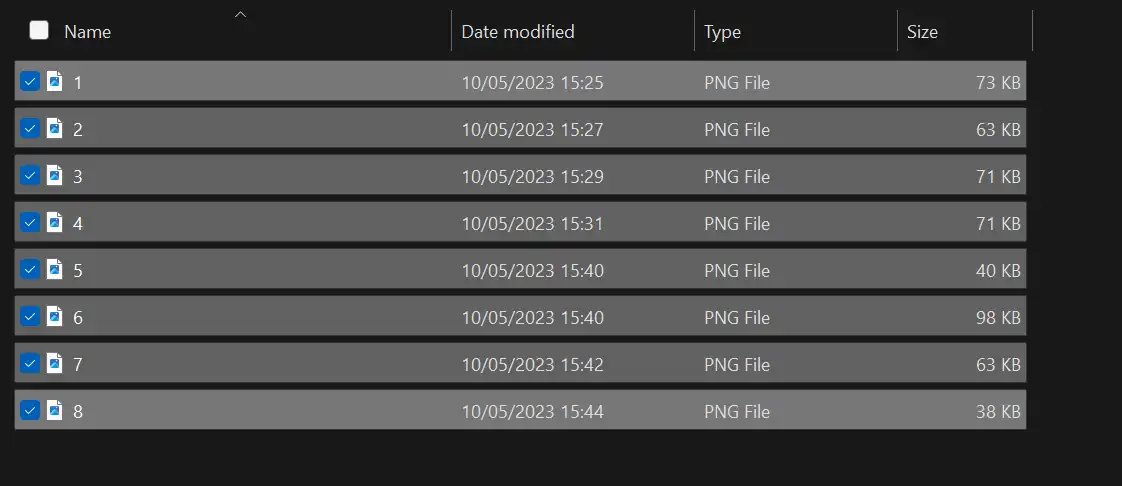Click the PNG icon of file 2

pos(54,128)
